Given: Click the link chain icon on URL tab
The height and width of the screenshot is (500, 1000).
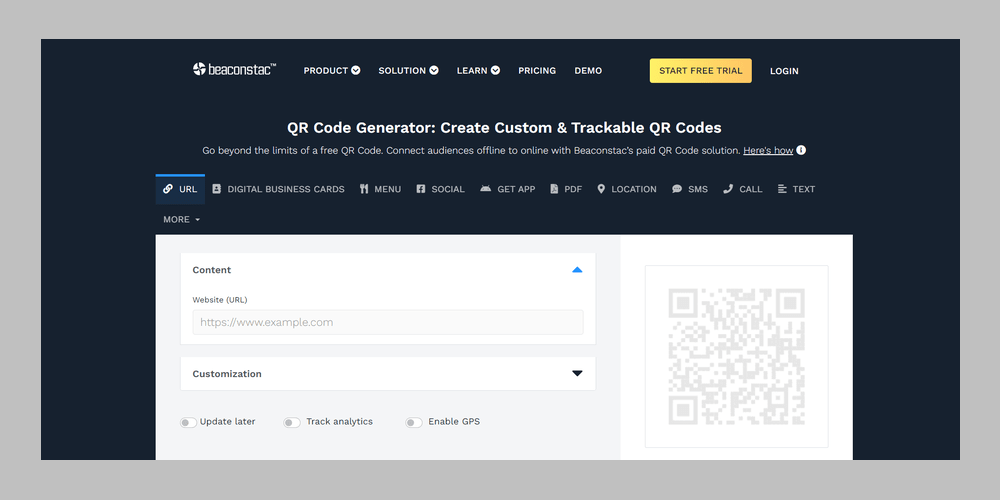Looking at the screenshot, I should click(x=168, y=189).
